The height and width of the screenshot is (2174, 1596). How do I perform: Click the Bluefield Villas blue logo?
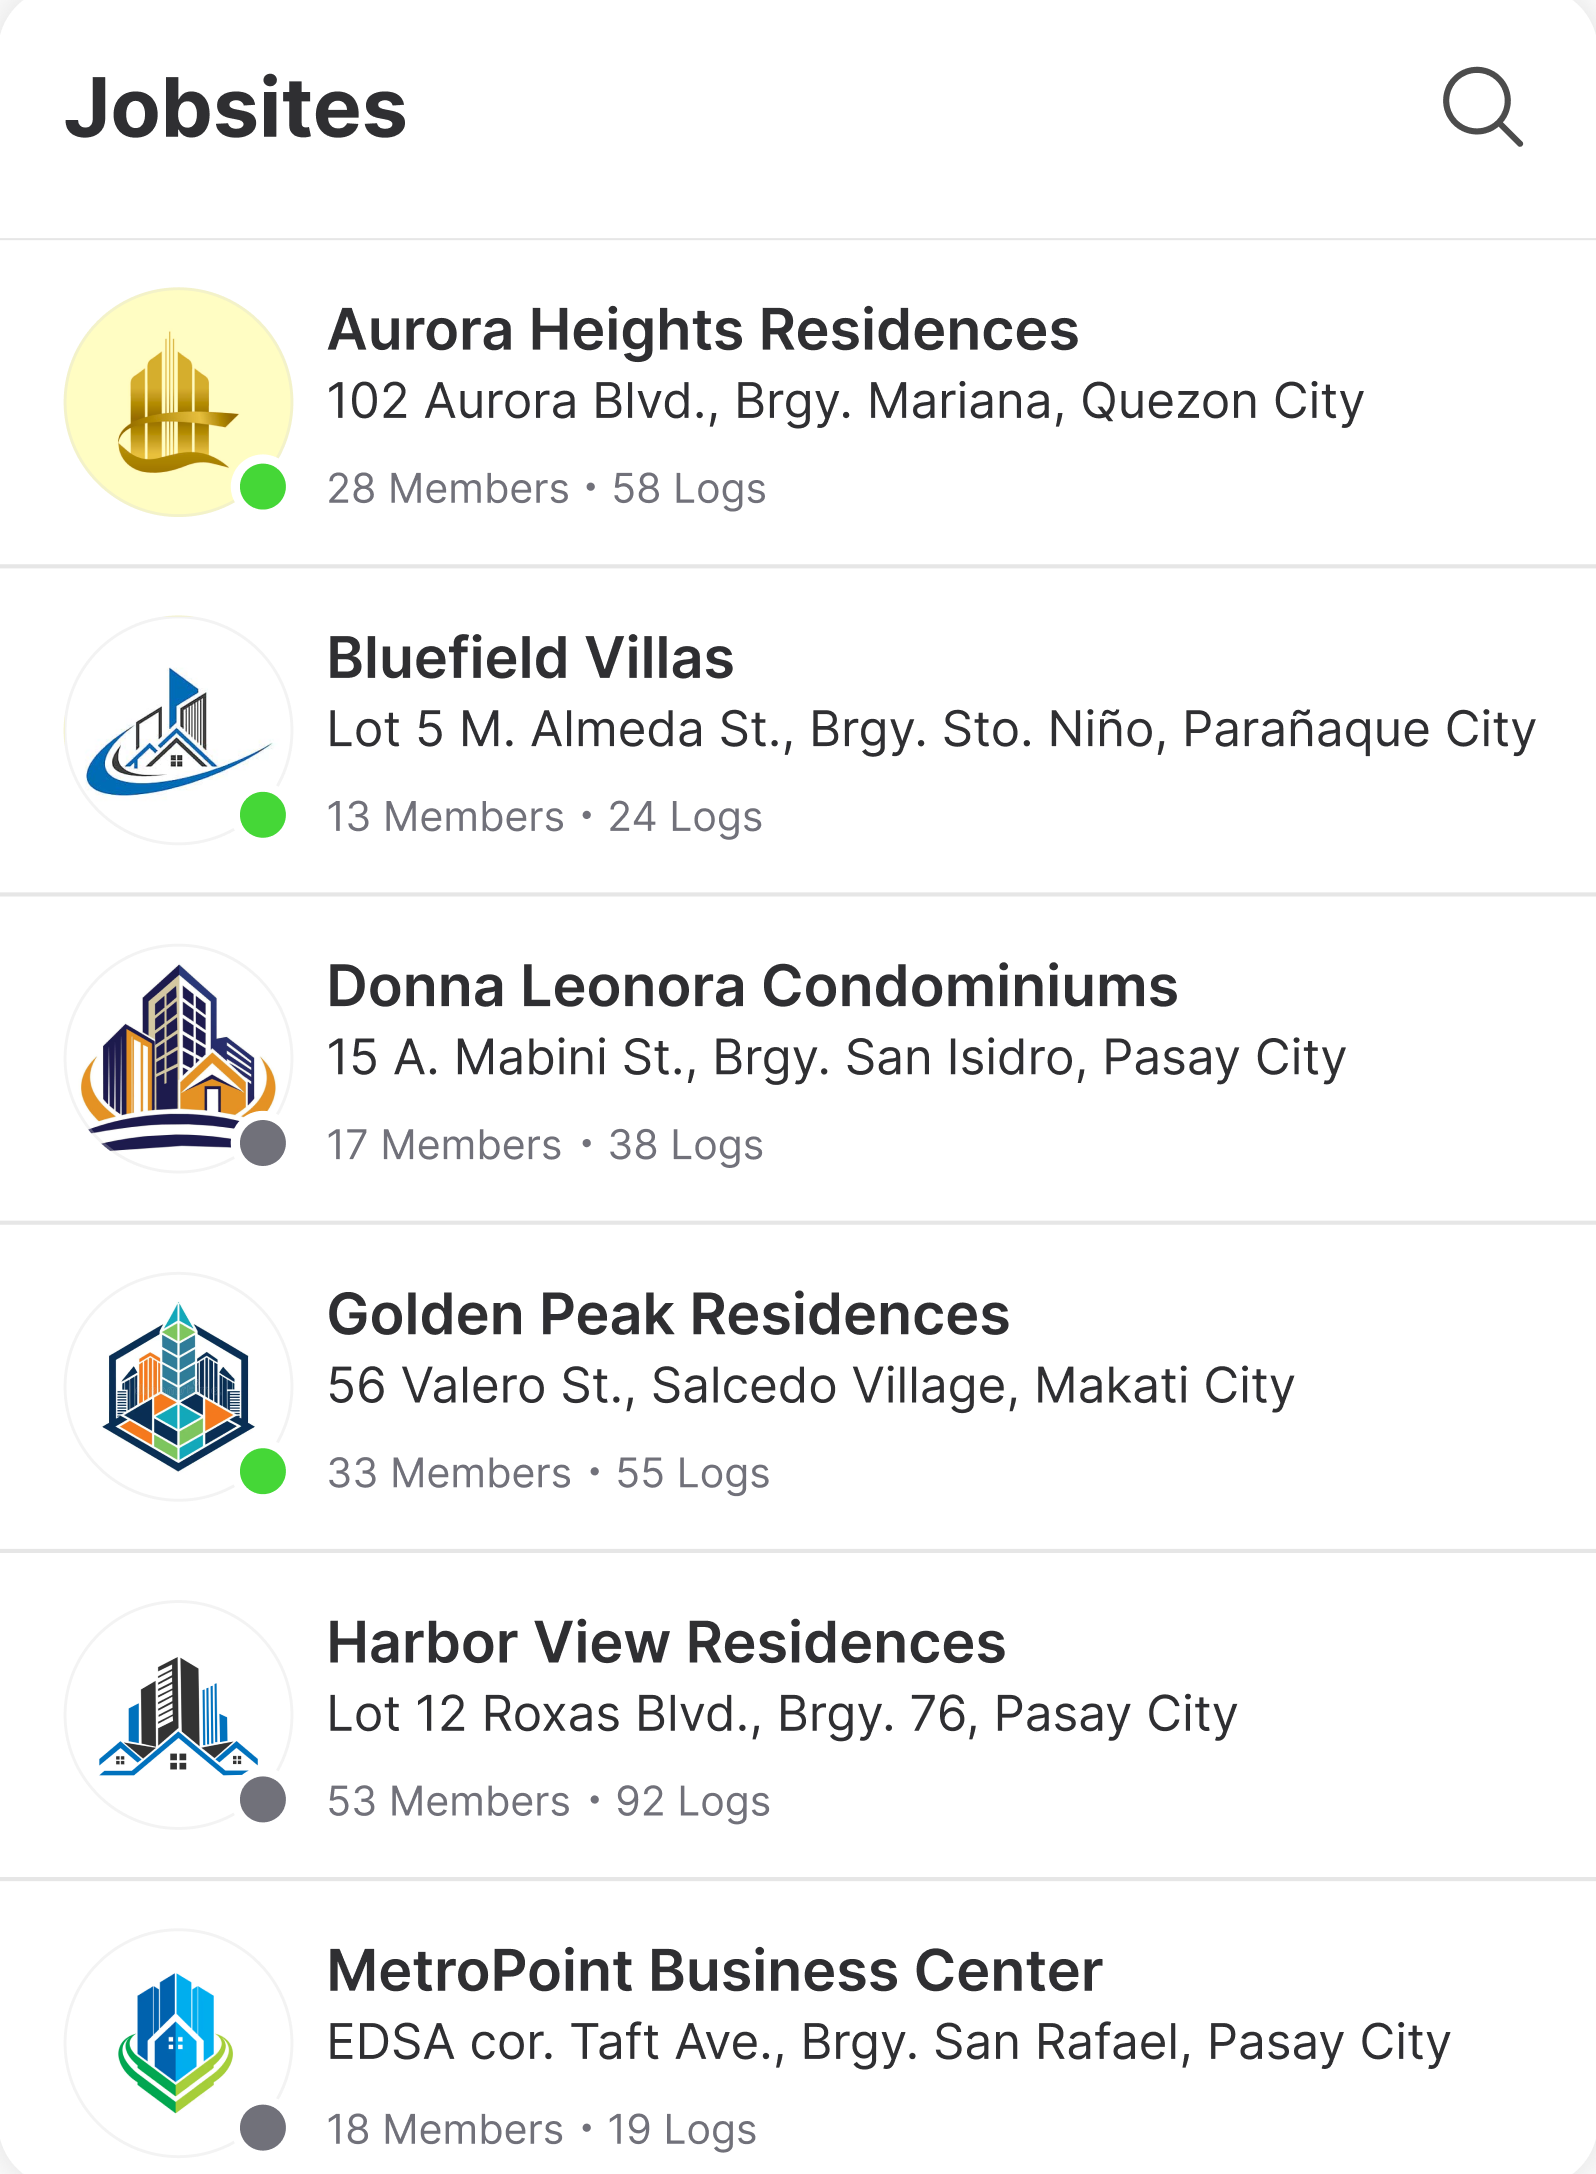(x=178, y=730)
